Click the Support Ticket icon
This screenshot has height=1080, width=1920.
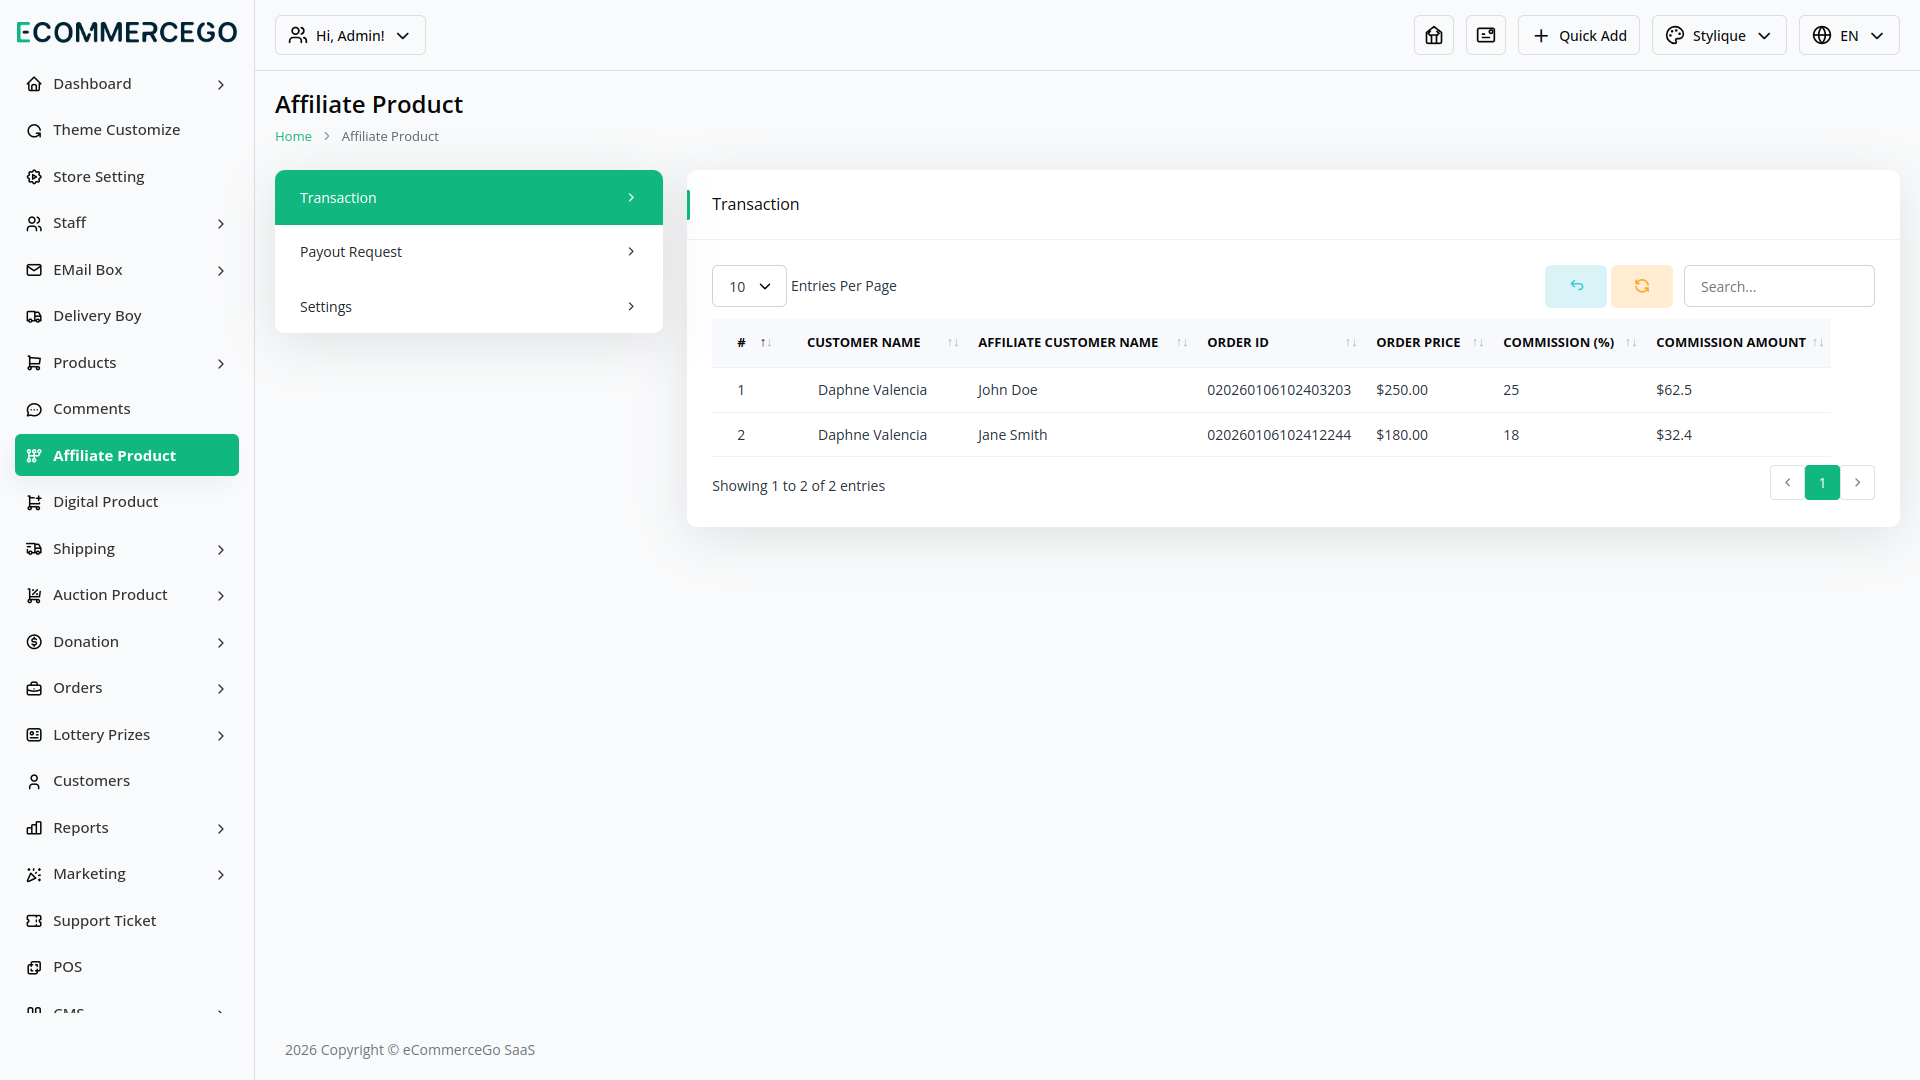click(x=34, y=921)
